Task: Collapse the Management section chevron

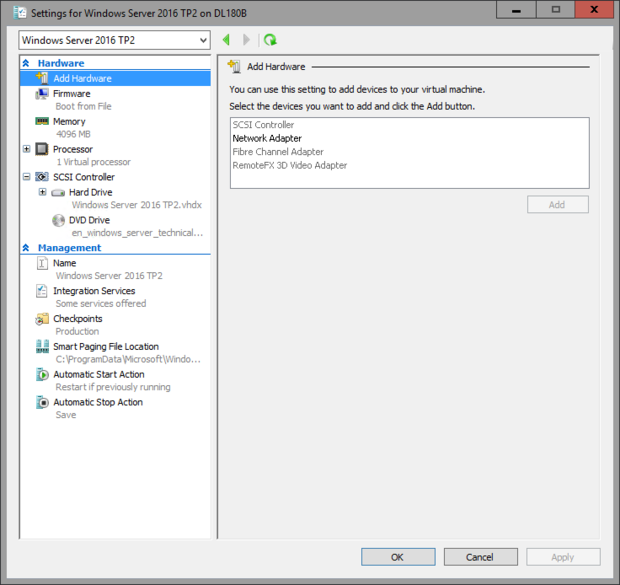Action: click(x=26, y=248)
